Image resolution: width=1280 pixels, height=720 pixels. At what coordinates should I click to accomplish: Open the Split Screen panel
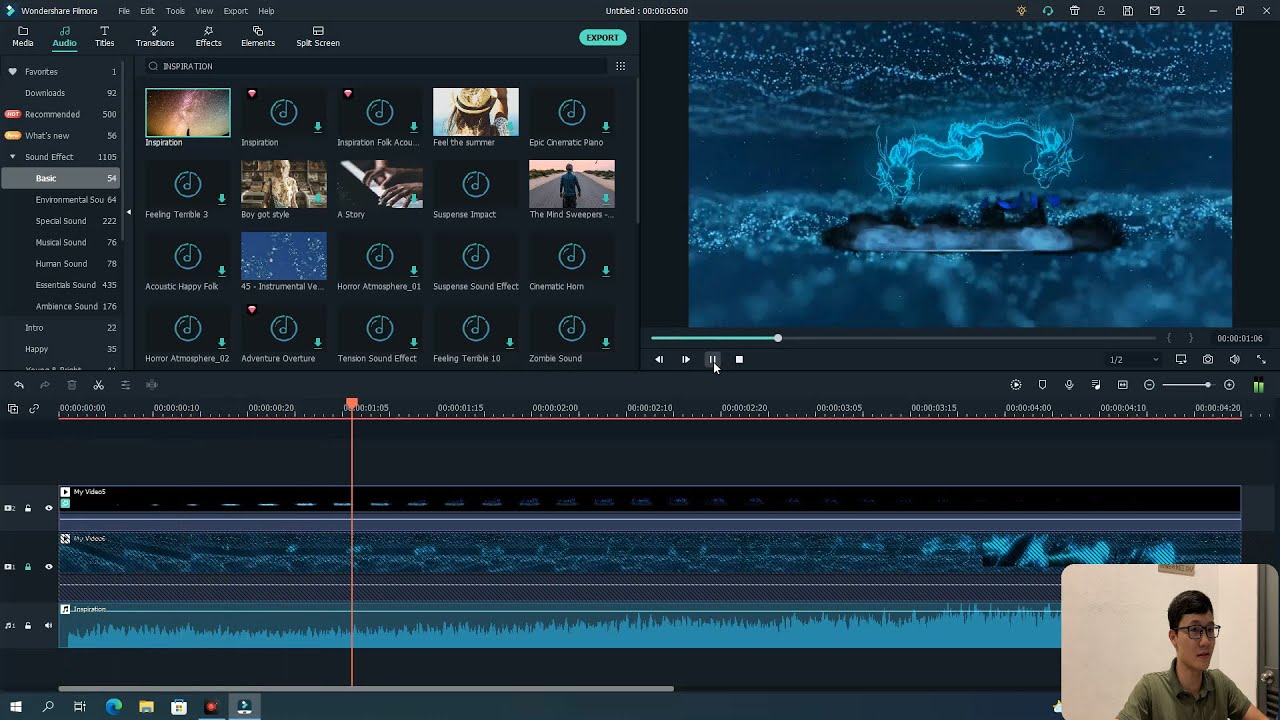(318, 37)
